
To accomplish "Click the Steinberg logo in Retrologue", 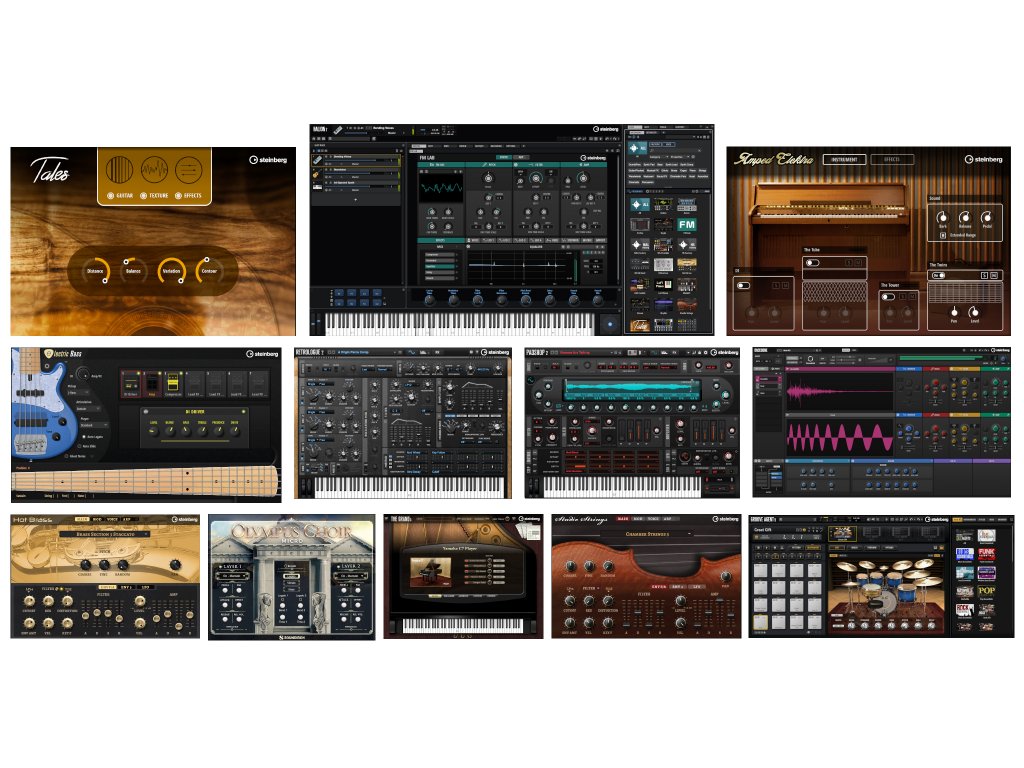I will [495, 353].
